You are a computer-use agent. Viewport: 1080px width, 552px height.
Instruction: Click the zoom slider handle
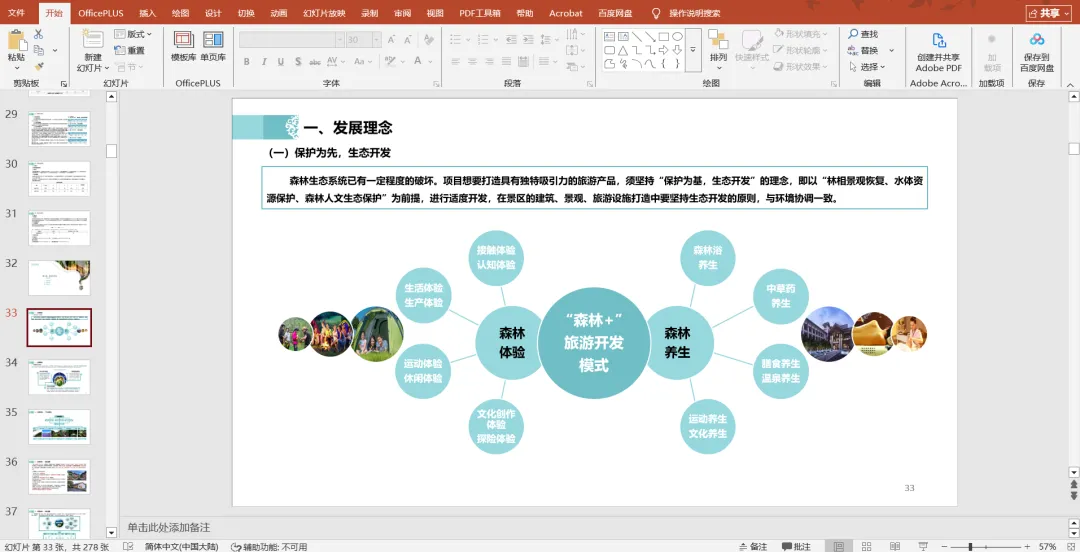click(970, 546)
